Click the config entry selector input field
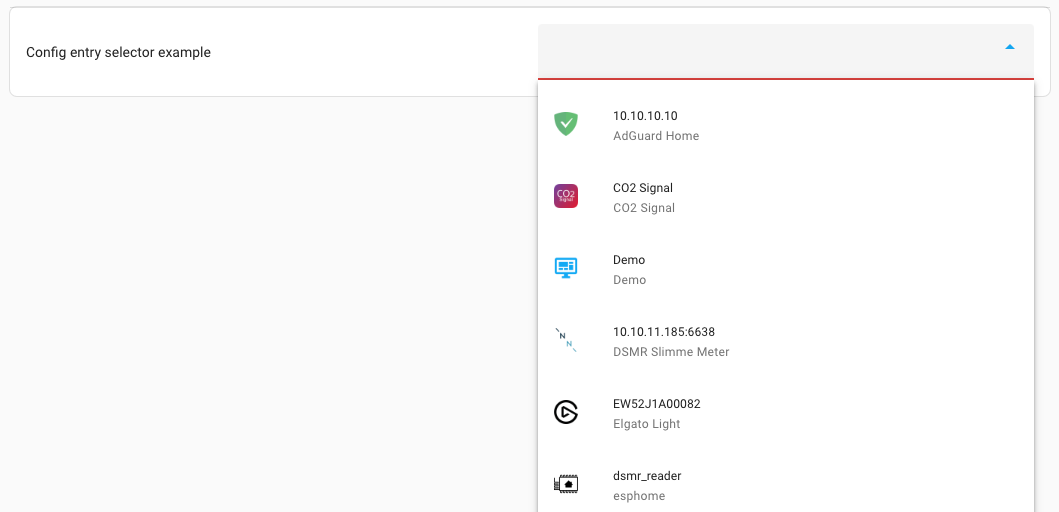This screenshot has height=512, width=1059. [760, 51]
